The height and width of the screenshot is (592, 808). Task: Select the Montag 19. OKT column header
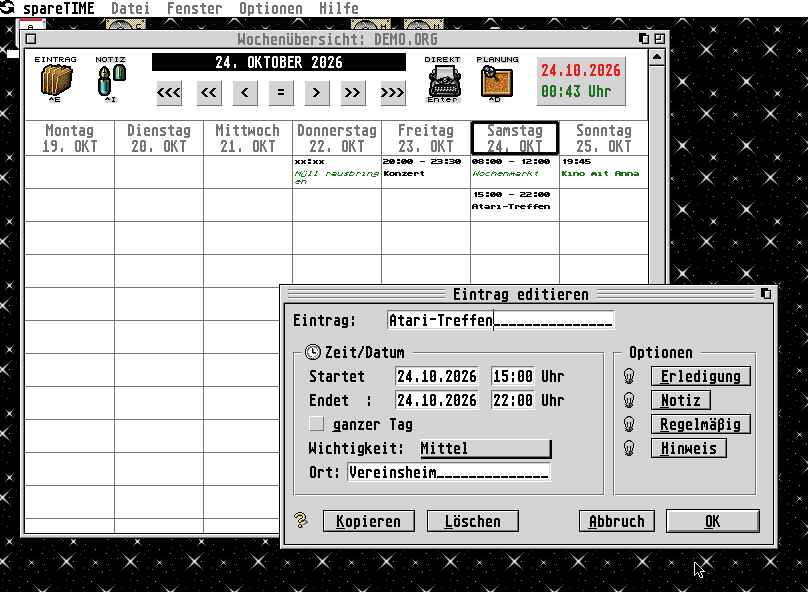pyautogui.click(x=70, y=138)
